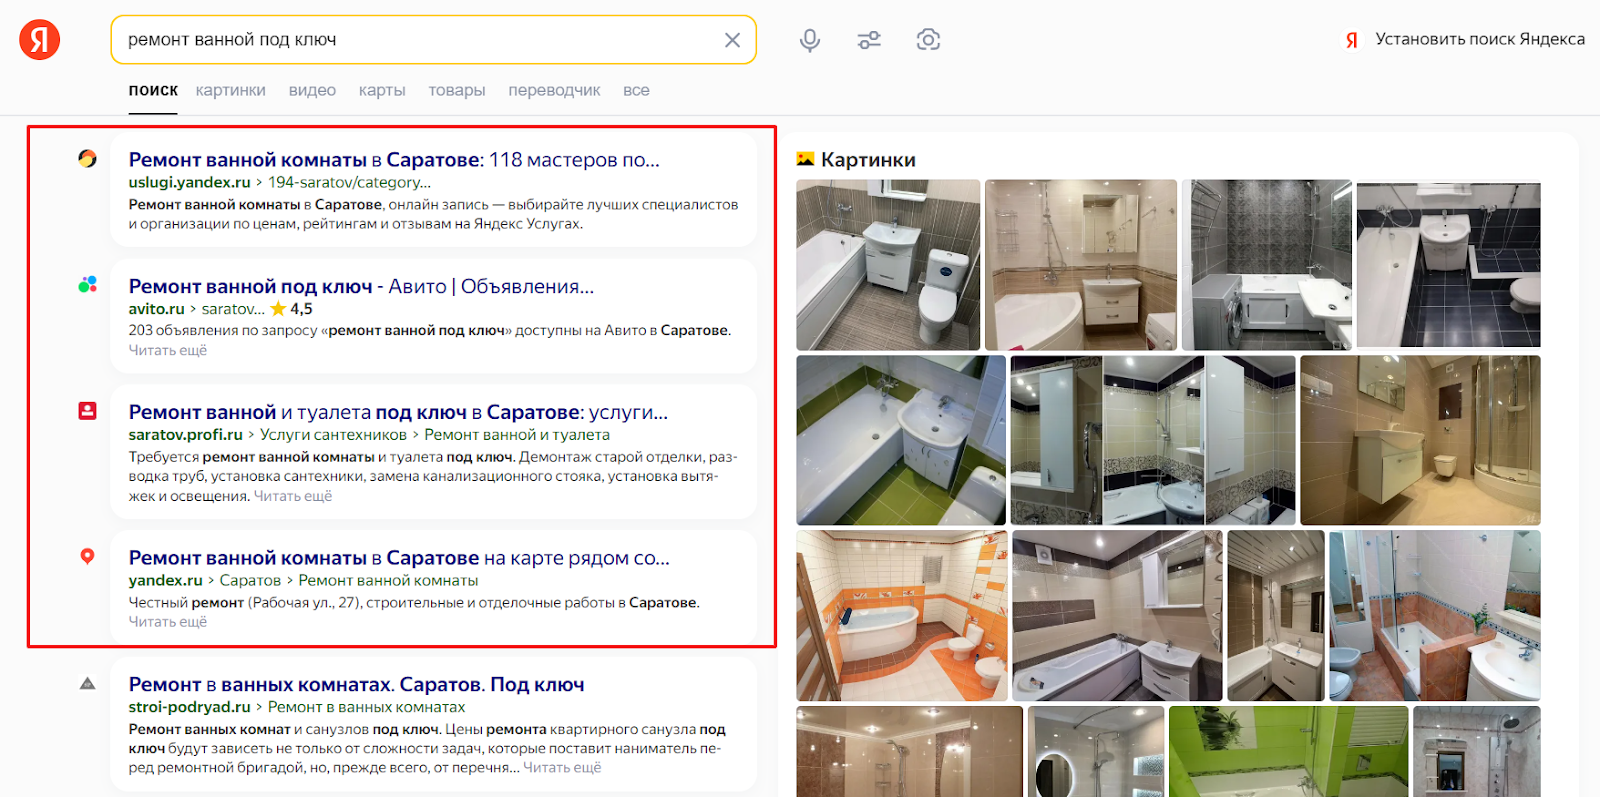The image size is (1600, 797).
Task: Click 'saratov.profi.ru' site address
Action: tap(185, 435)
